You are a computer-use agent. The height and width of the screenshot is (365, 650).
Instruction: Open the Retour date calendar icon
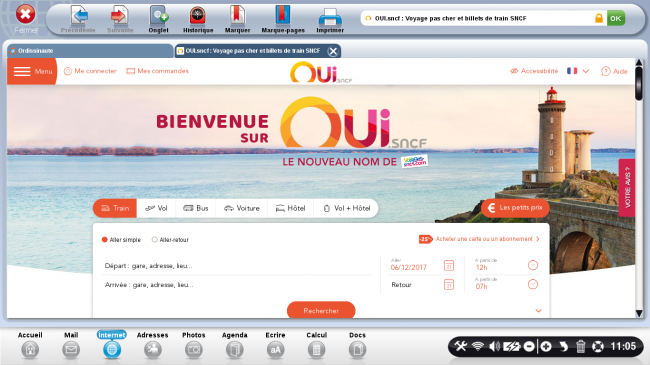[x=449, y=285]
